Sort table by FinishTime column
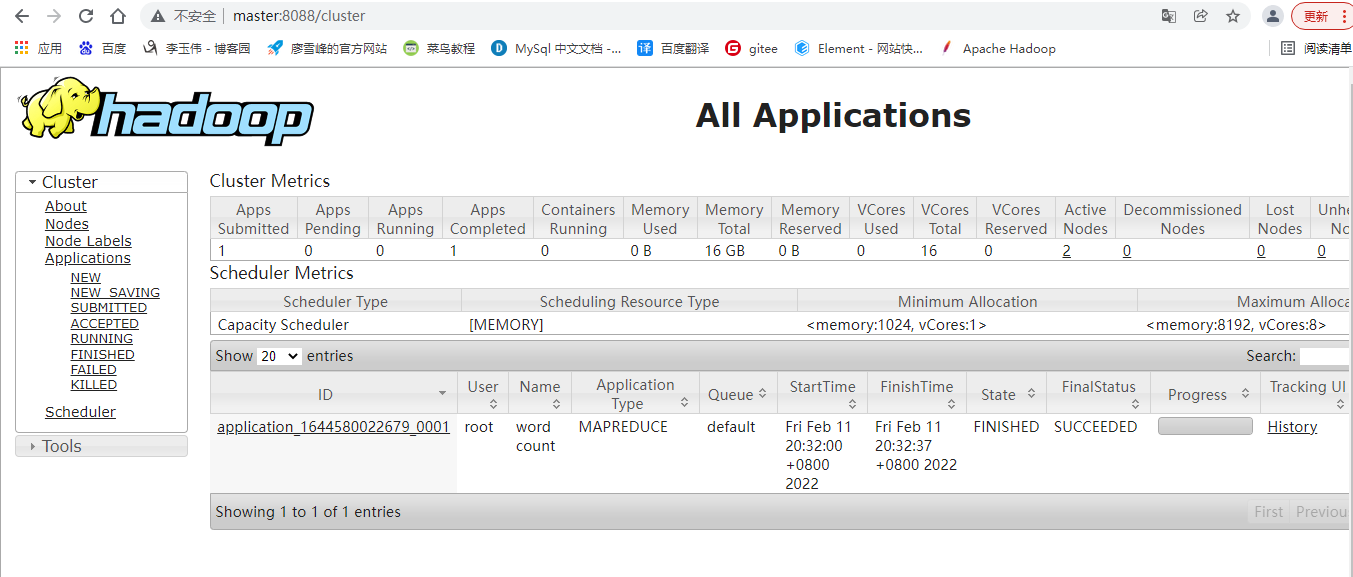 tap(916, 394)
